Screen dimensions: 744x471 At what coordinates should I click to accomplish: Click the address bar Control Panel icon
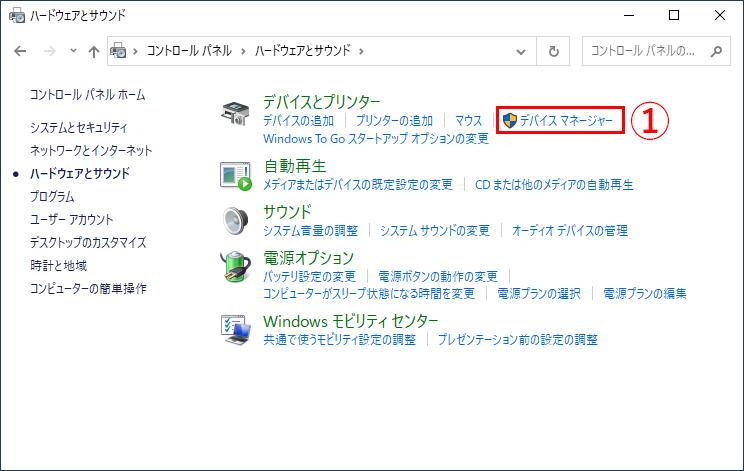tap(118, 51)
